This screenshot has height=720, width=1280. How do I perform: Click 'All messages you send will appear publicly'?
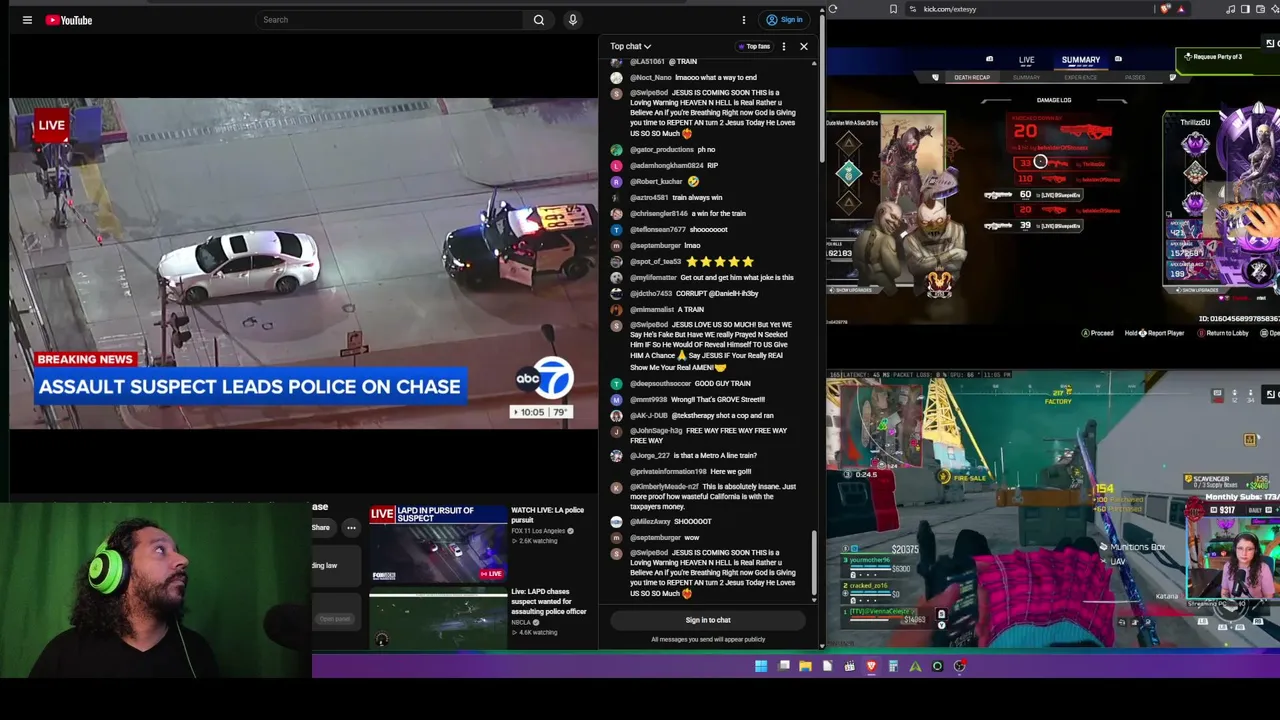point(708,640)
